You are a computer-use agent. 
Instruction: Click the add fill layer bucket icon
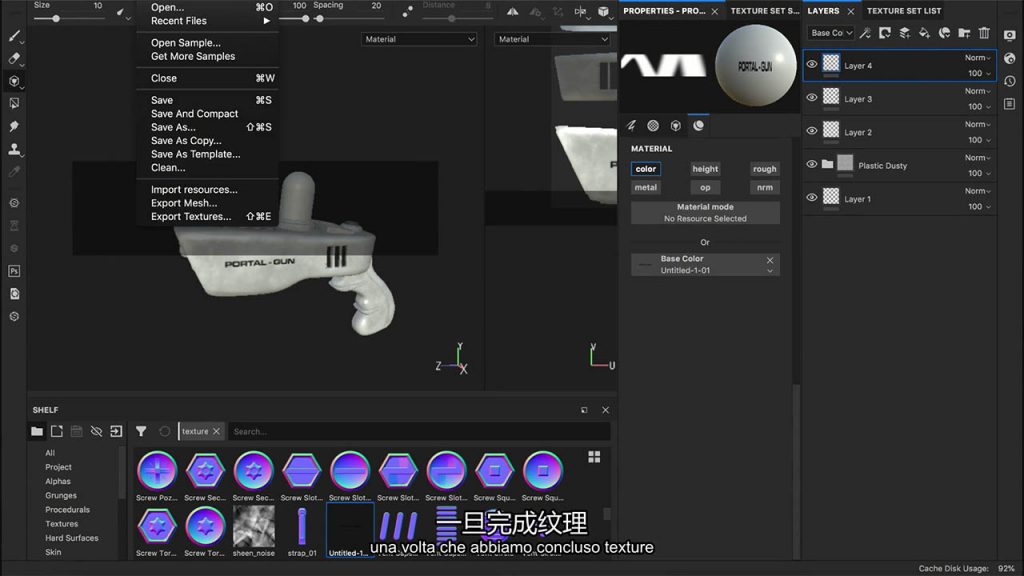924,33
